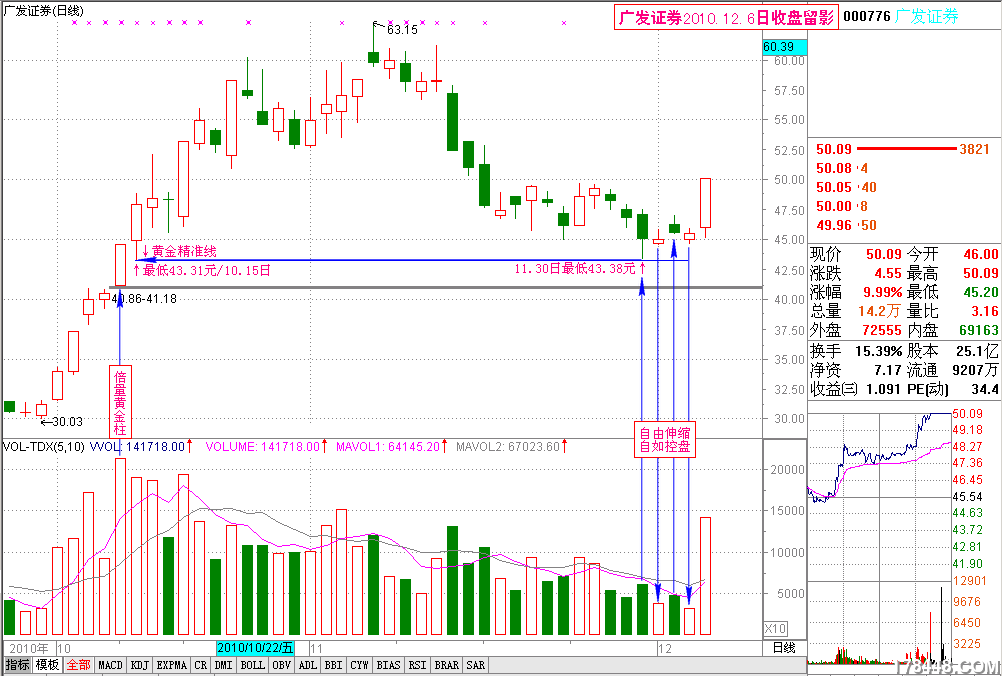Image resolution: width=1002 pixels, height=676 pixels.
Task: Click the 换手 value 15.39%
Action: [879, 351]
